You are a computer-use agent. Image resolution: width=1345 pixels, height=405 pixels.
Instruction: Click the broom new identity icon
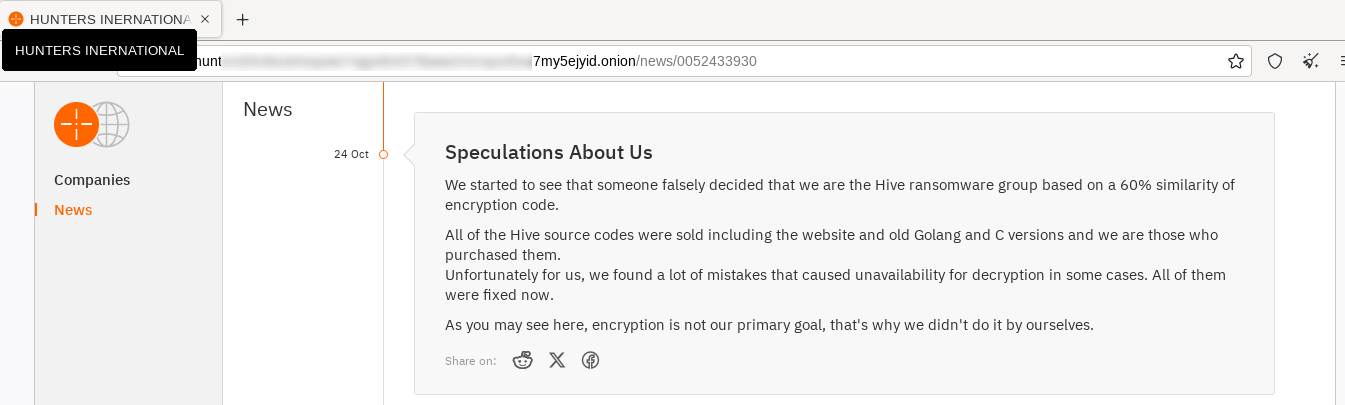click(x=1311, y=61)
